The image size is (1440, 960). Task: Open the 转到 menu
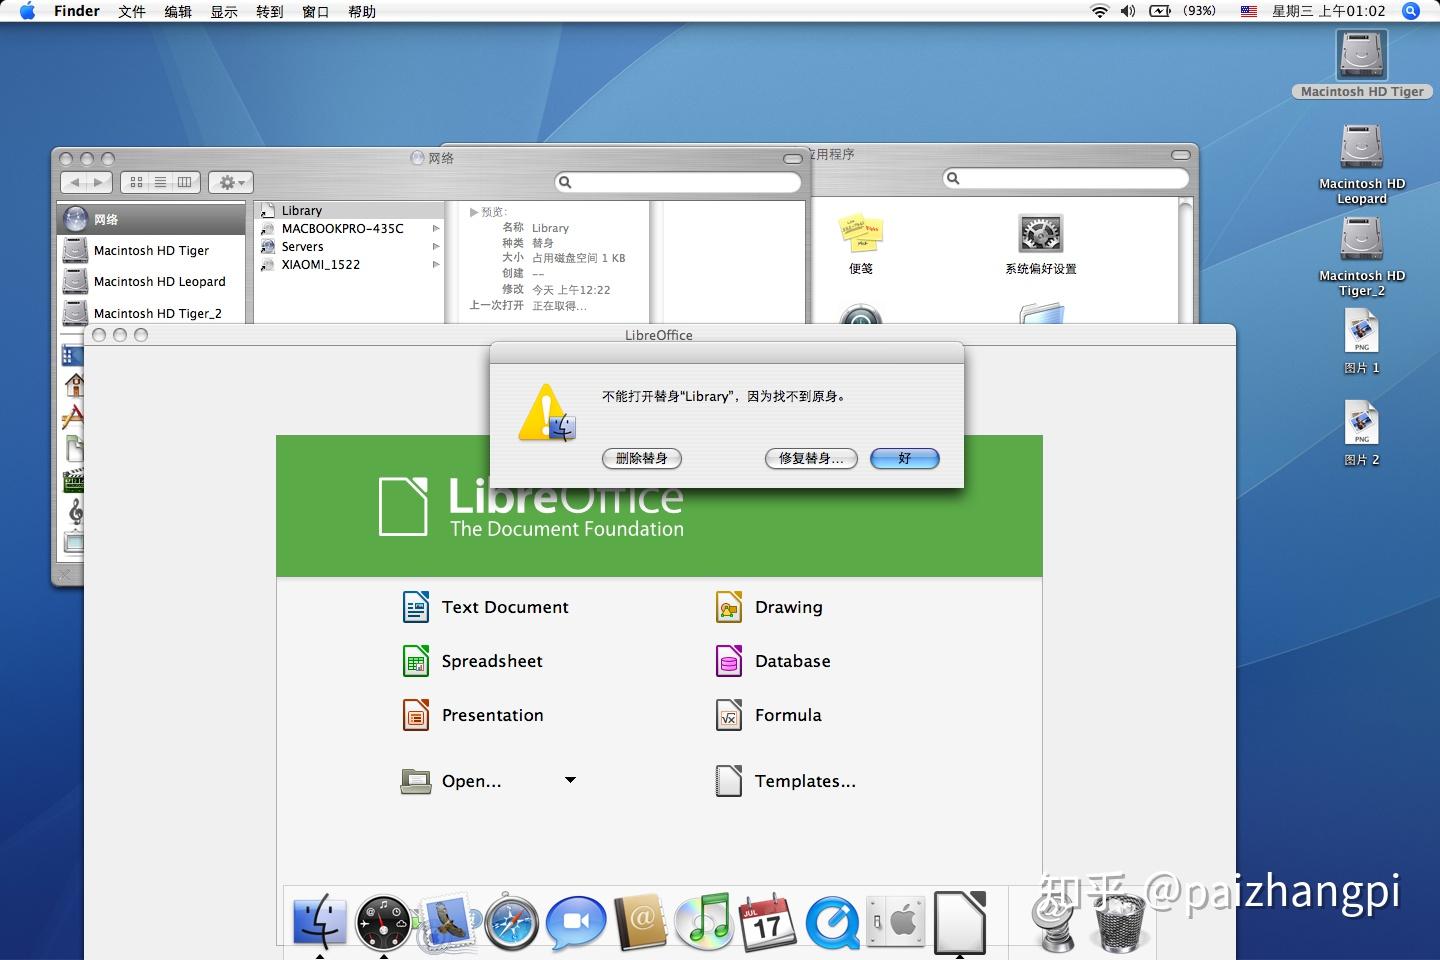coord(270,11)
